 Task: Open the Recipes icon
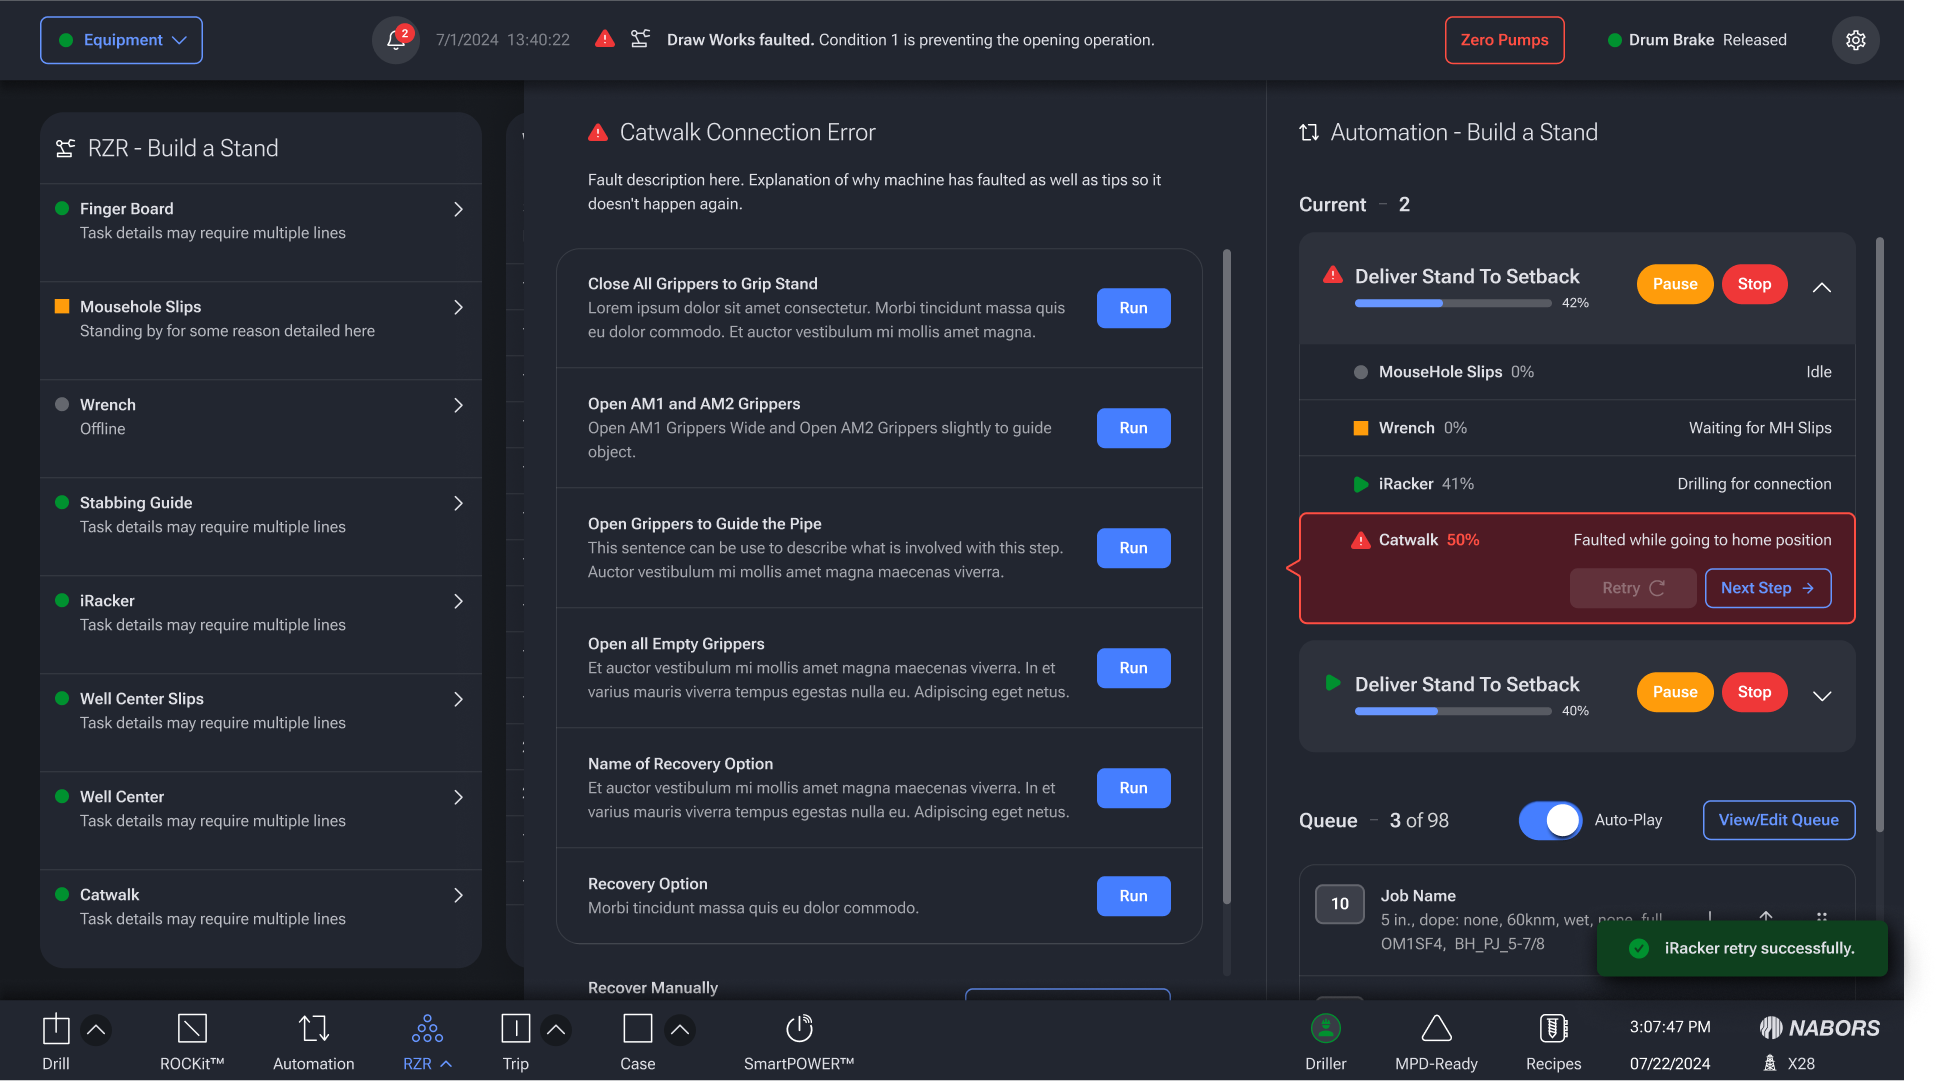(1553, 1029)
